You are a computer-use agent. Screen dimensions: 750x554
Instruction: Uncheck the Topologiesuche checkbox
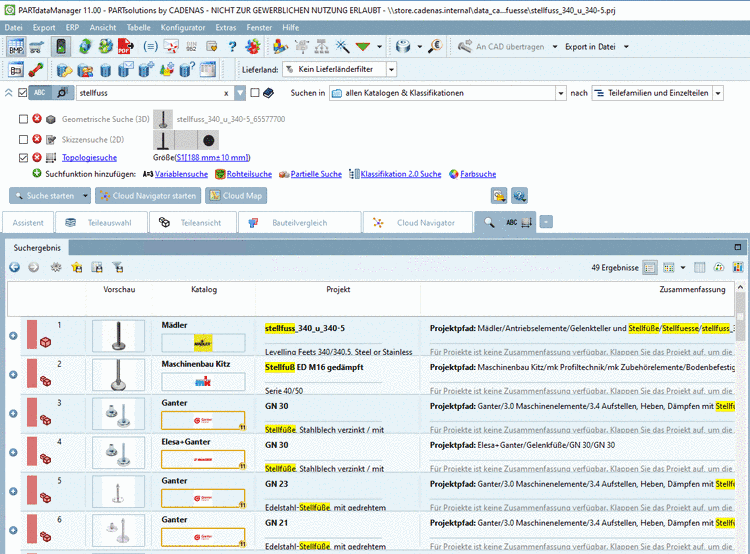(x=23, y=157)
